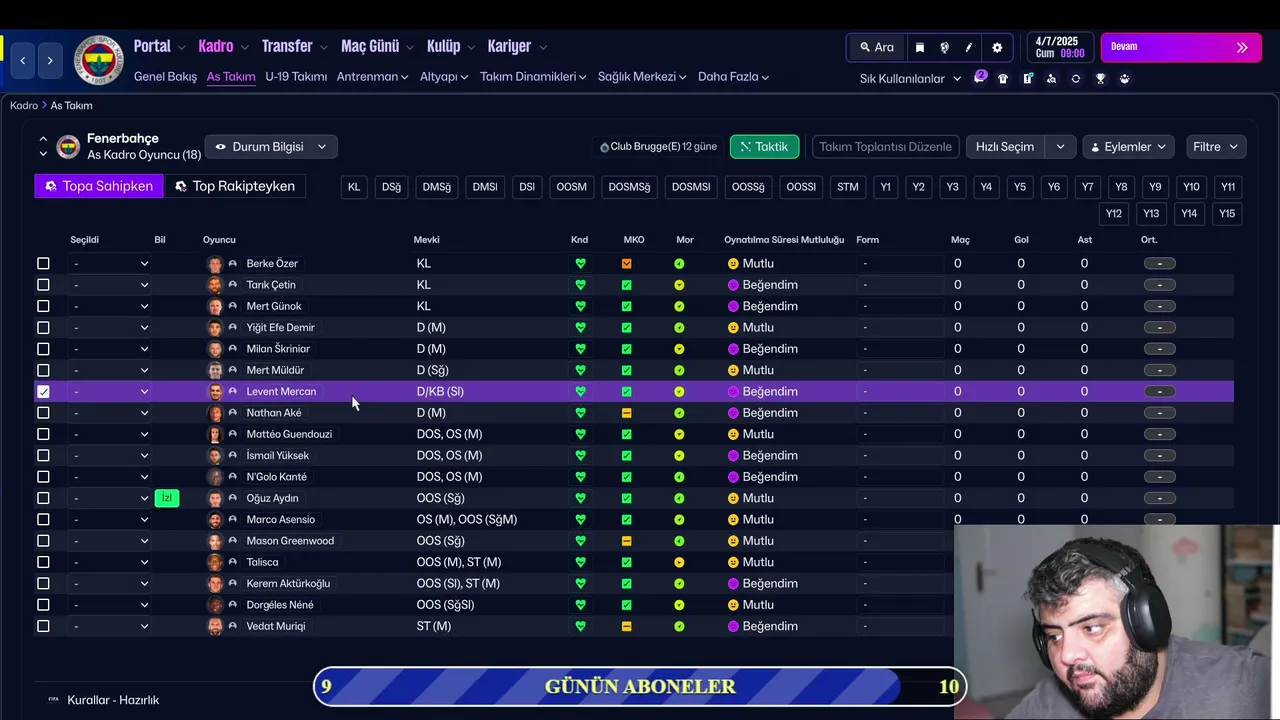The width and height of the screenshot is (1280, 720).
Task: Click the KL position slot button
Action: [x=354, y=187]
